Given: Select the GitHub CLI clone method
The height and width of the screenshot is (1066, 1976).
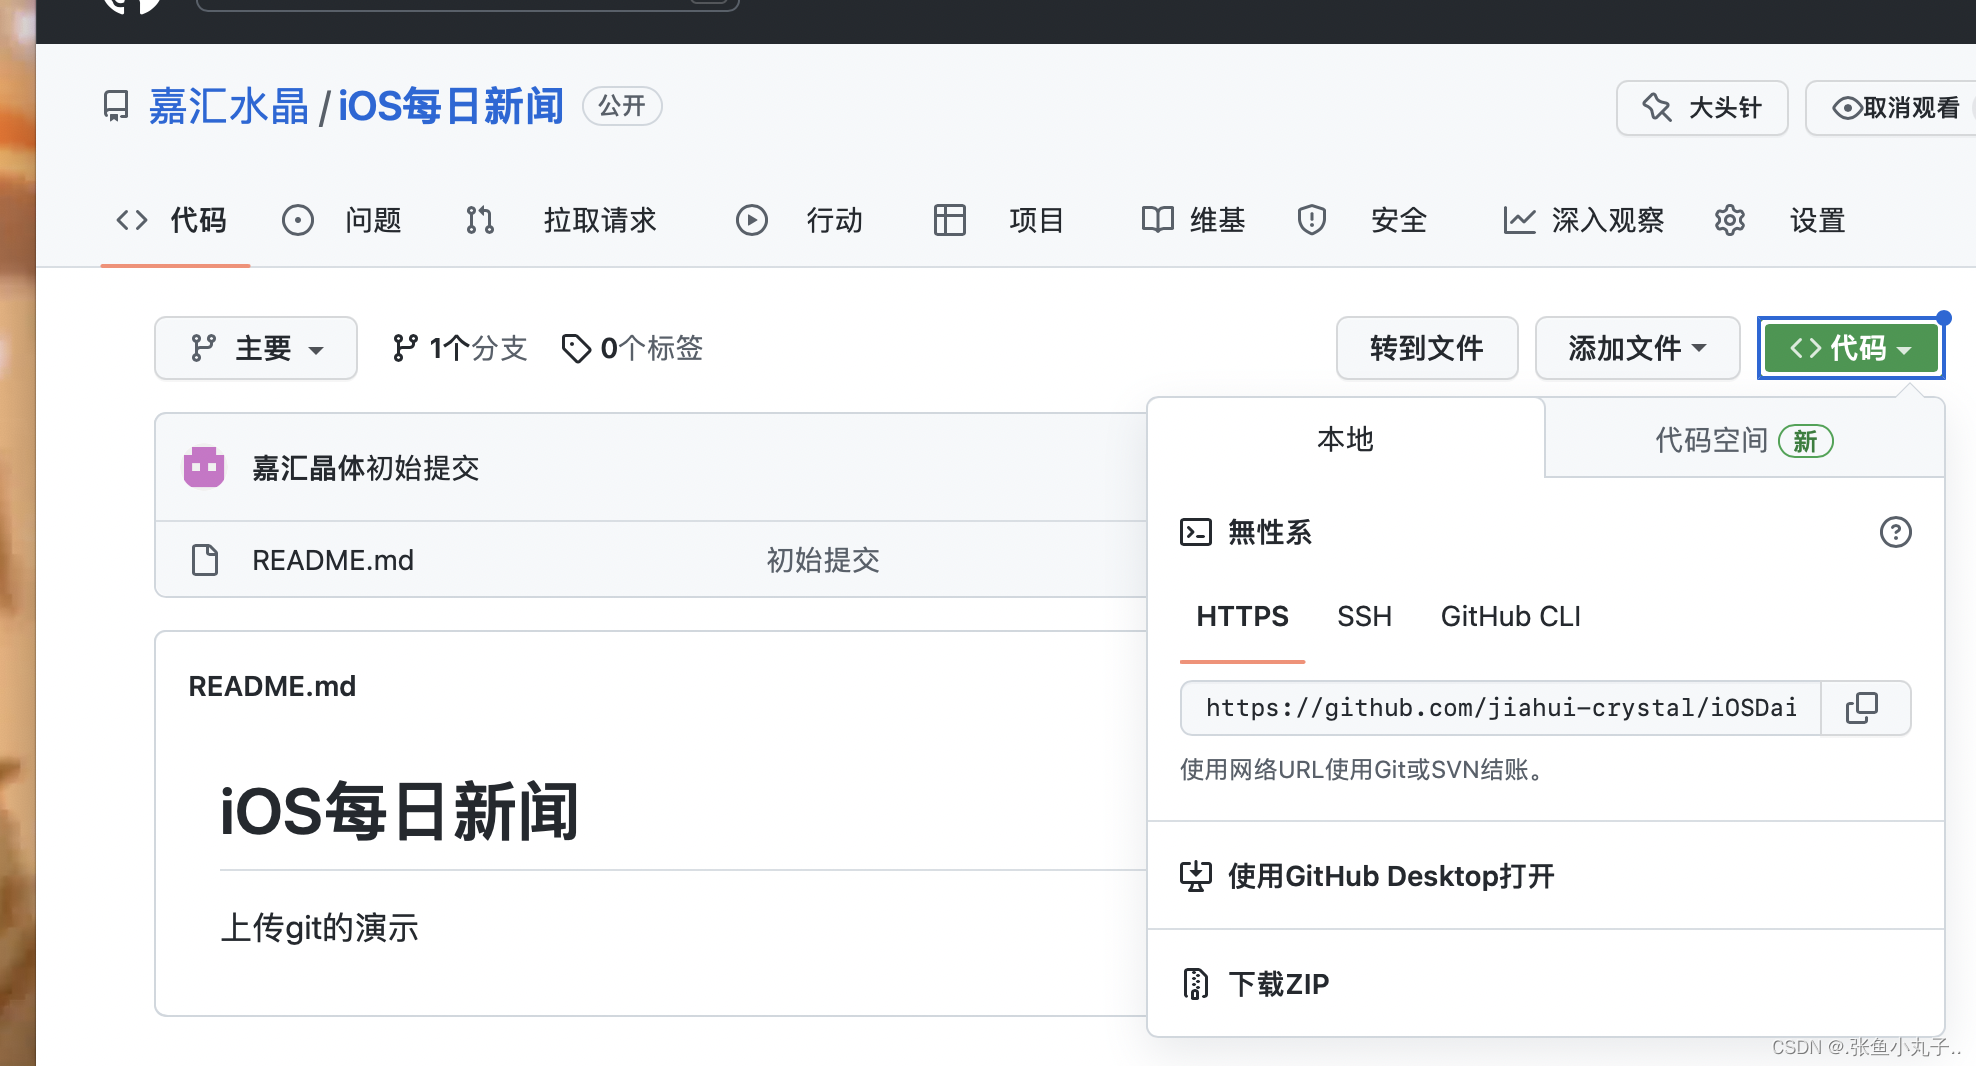Looking at the screenshot, I should pyautogui.click(x=1511, y=616).
